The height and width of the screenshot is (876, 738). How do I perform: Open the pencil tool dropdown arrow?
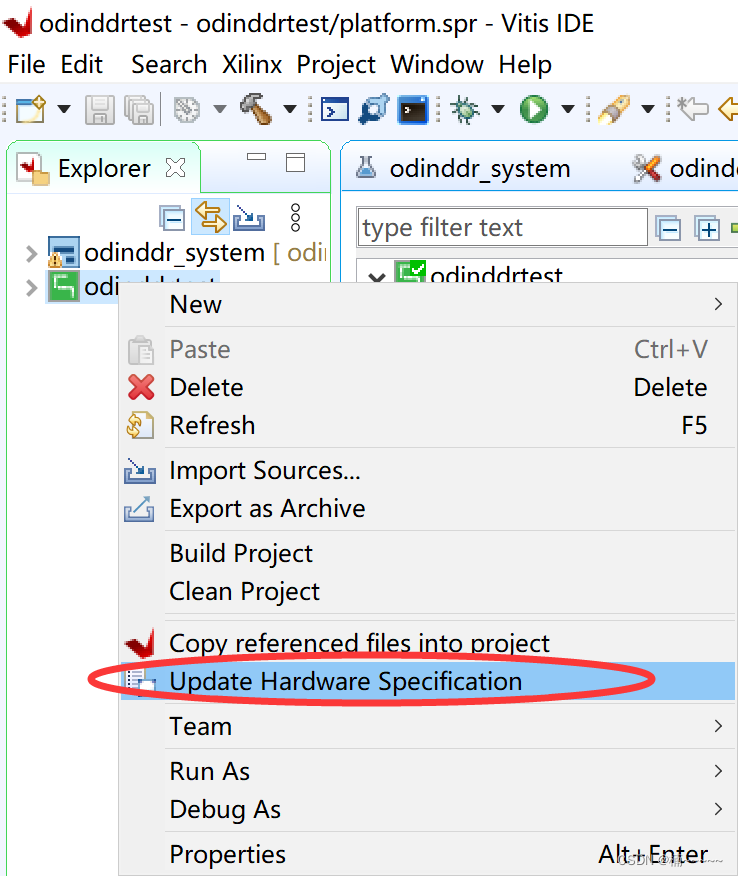coord(647,109)
